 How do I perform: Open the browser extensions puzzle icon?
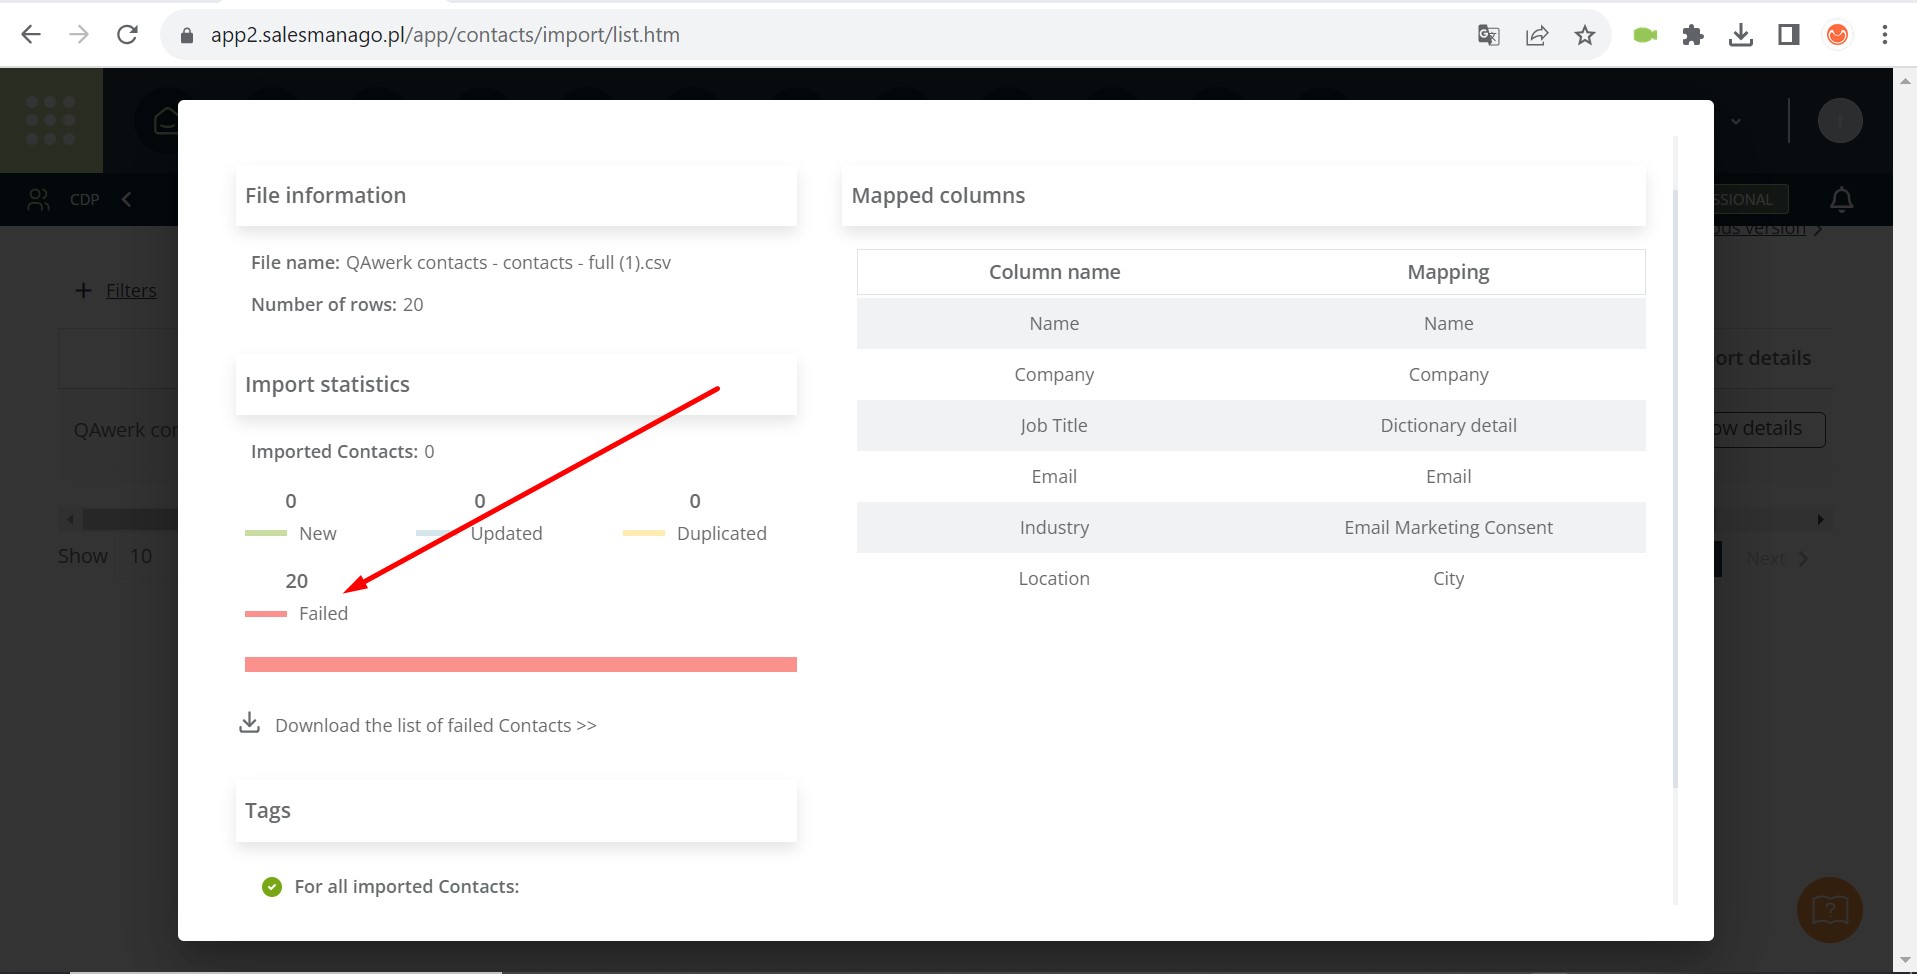point(1692,36)
